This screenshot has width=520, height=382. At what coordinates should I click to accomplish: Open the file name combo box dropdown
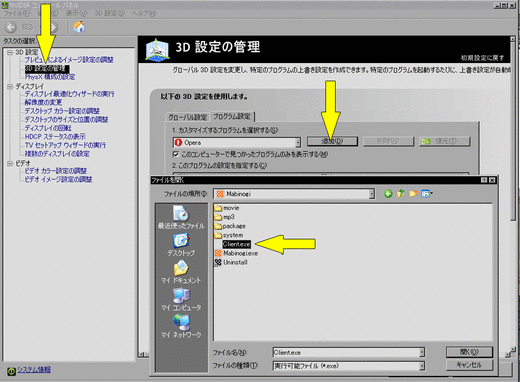422,352
